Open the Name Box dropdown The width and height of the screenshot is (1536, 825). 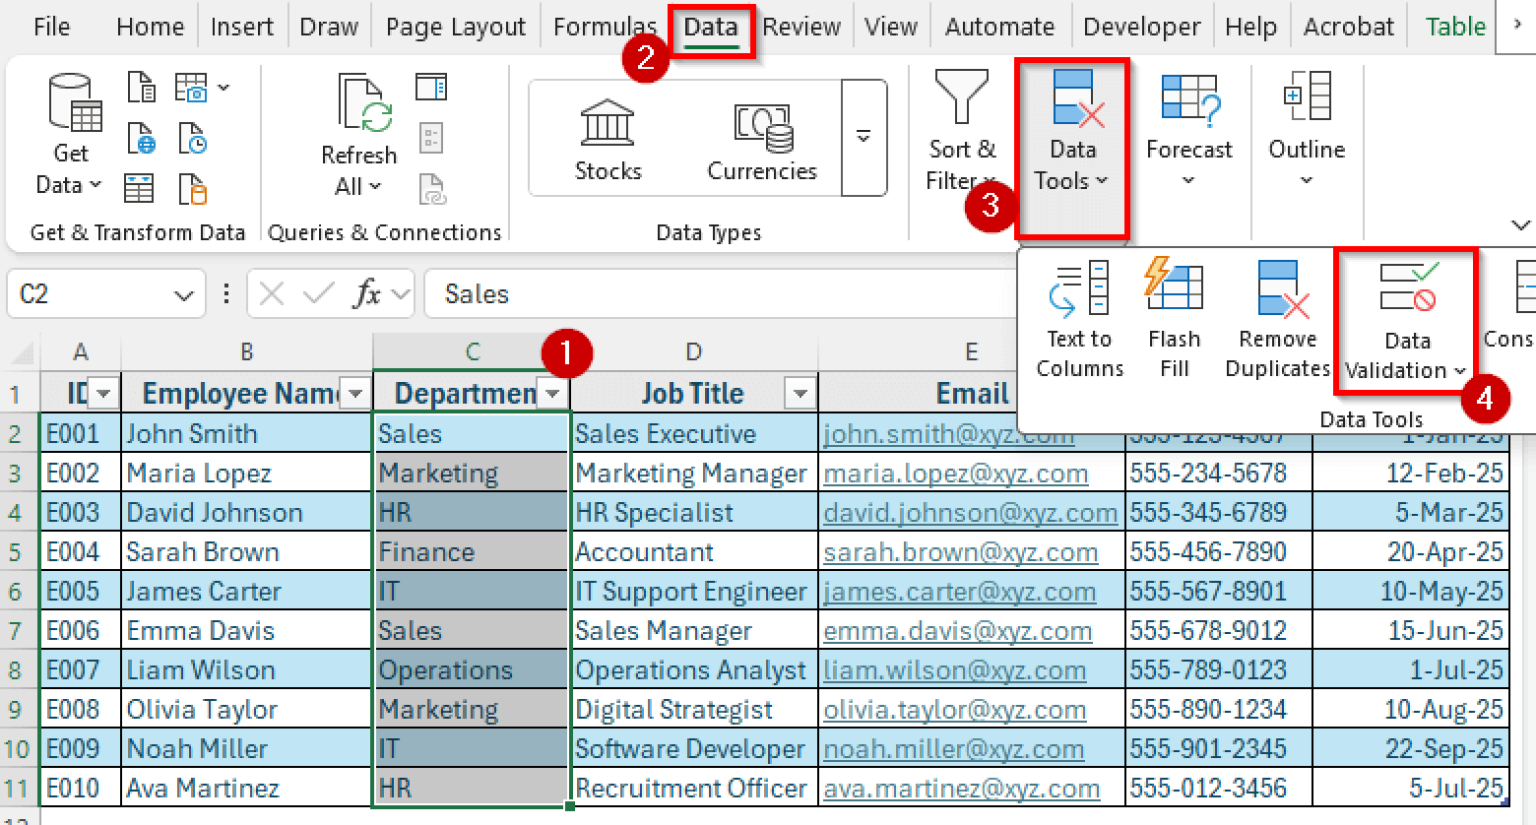point(183,293)
